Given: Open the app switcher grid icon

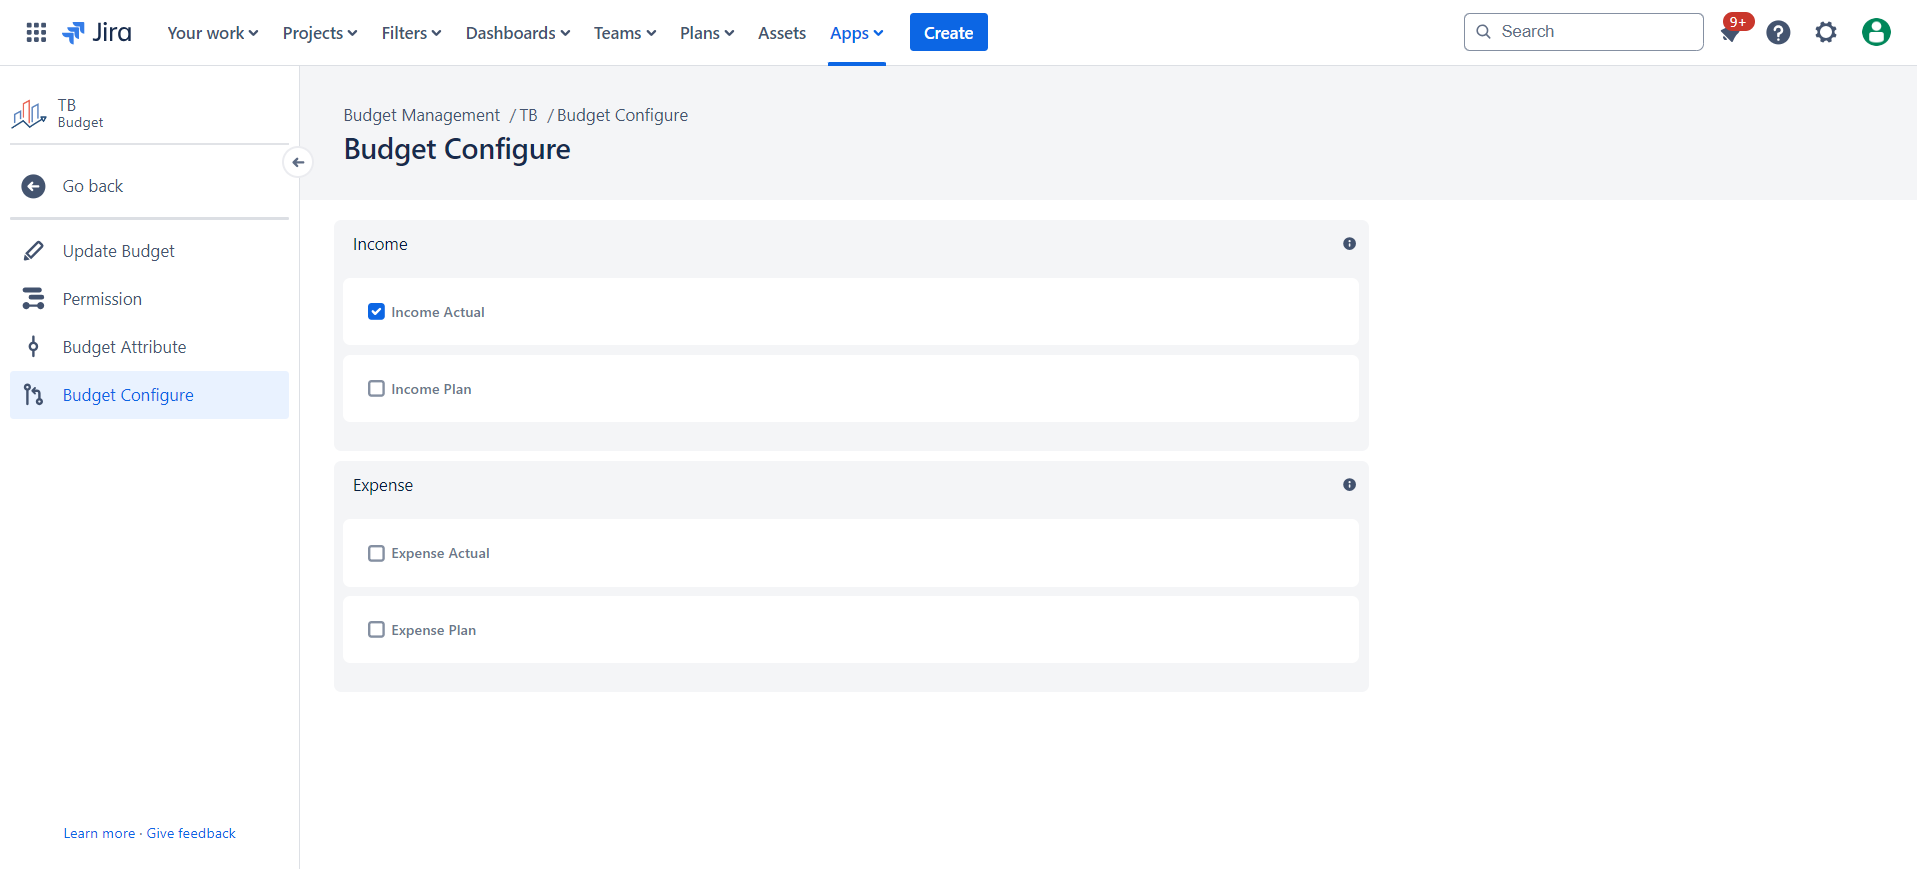Looking at the screenshot, I should [36, 32].
